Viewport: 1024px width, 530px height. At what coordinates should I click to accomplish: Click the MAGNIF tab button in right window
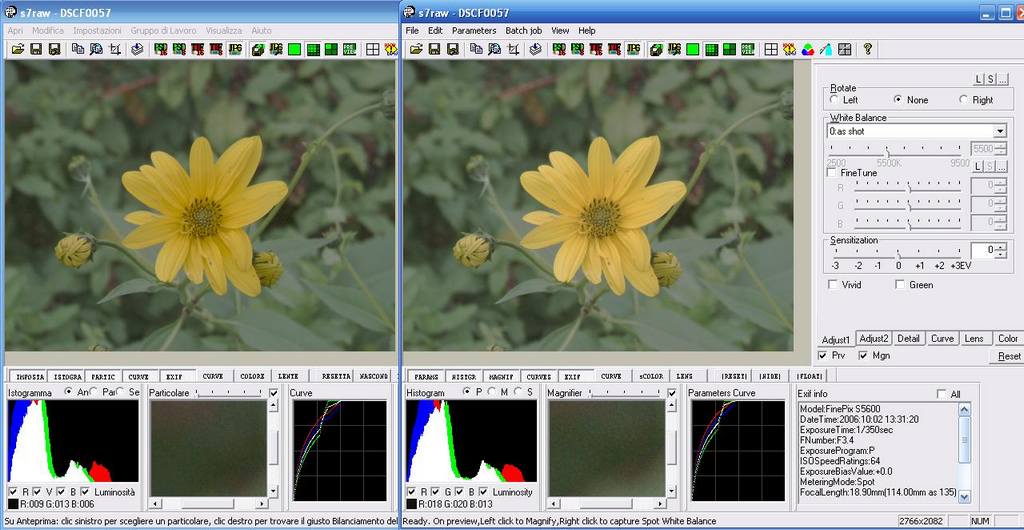(x=501, y=377)
